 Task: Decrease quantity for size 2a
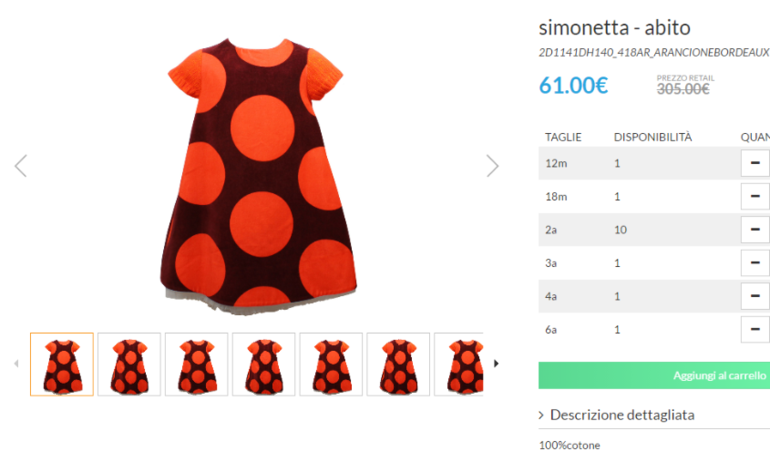[754, 230]
